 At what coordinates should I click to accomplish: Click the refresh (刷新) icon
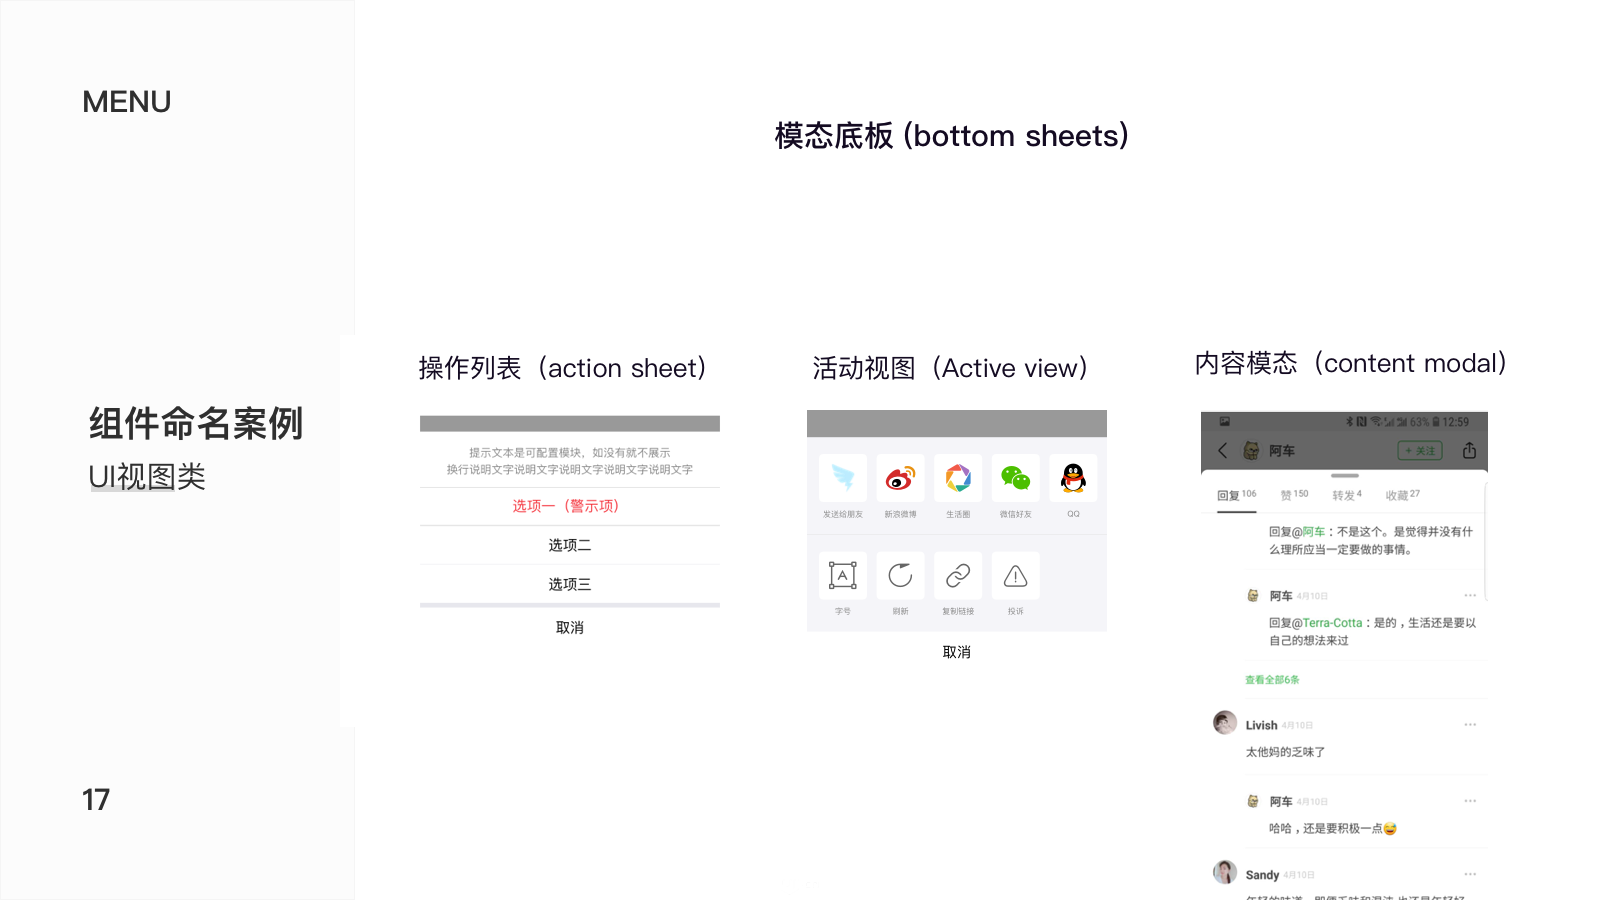click(x=900, y=576)
